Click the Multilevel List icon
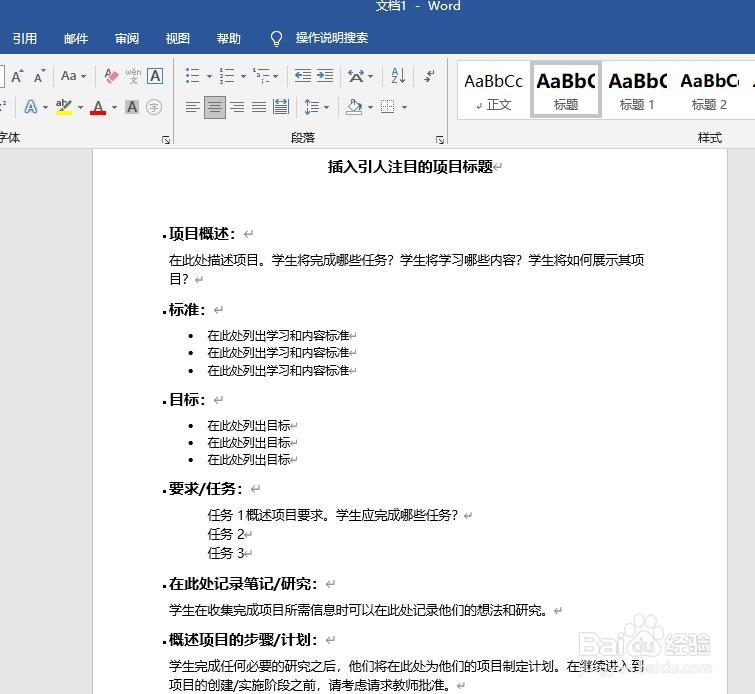755x694 pixels. tap(261, 76)
